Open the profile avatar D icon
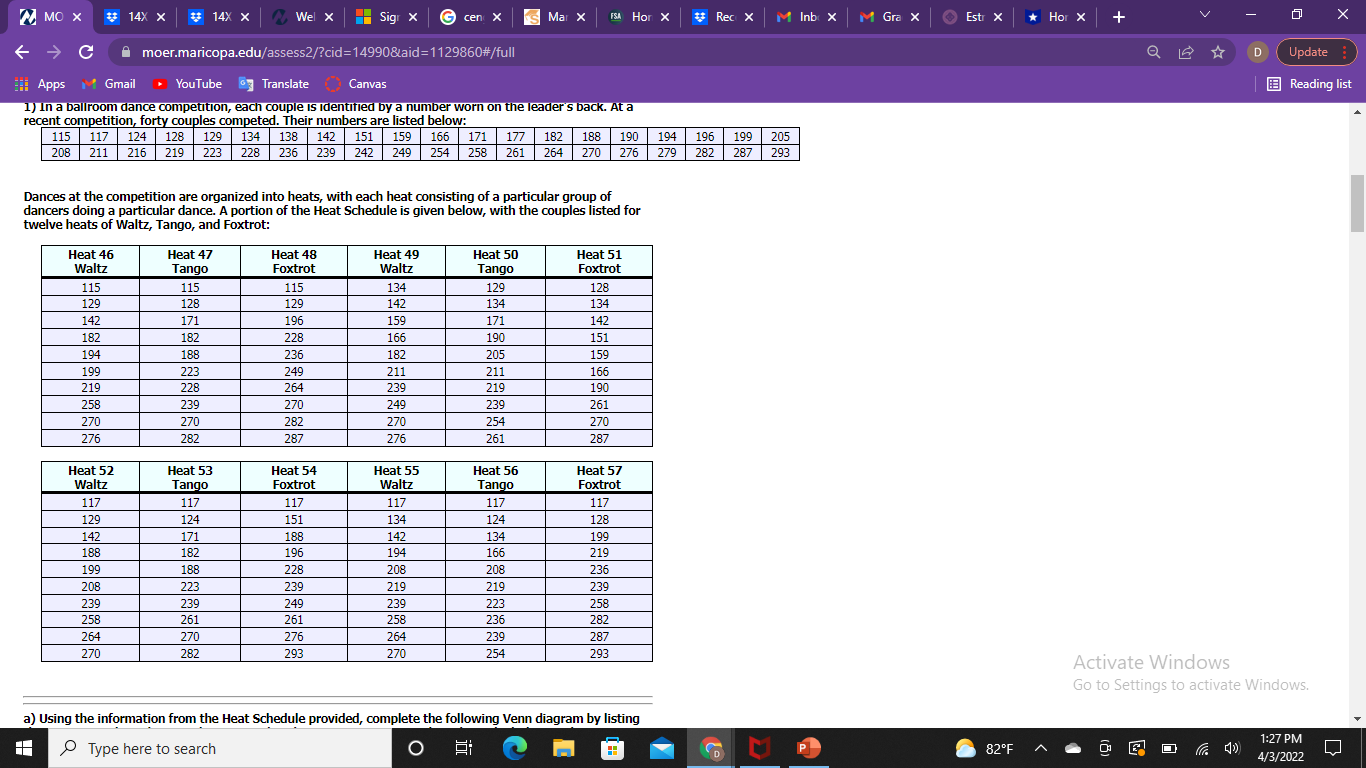Screen dimensions: 1366x768 (1260, 52)
